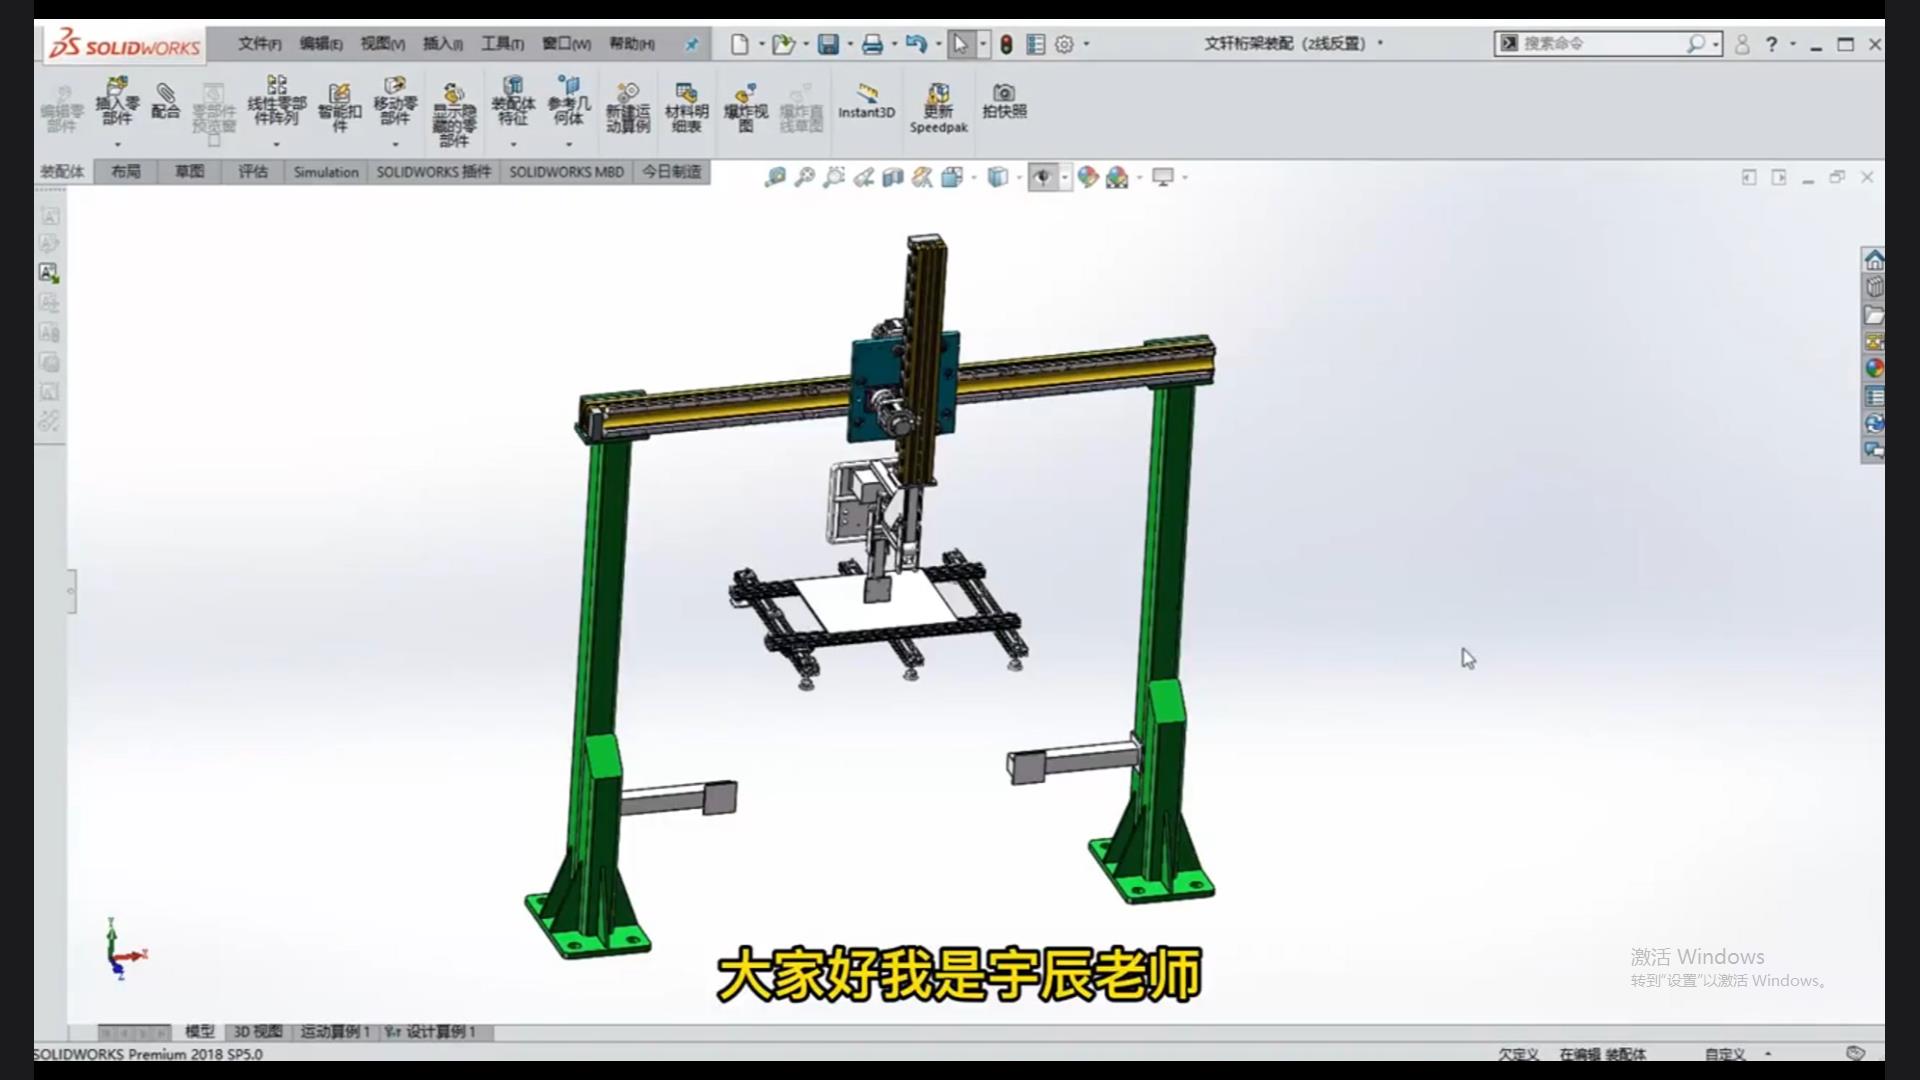The image size is (1920, 1080).
Task: Click Edit Appearance color ball icon
Action: pyautogui.click(x=1087, y=177)
